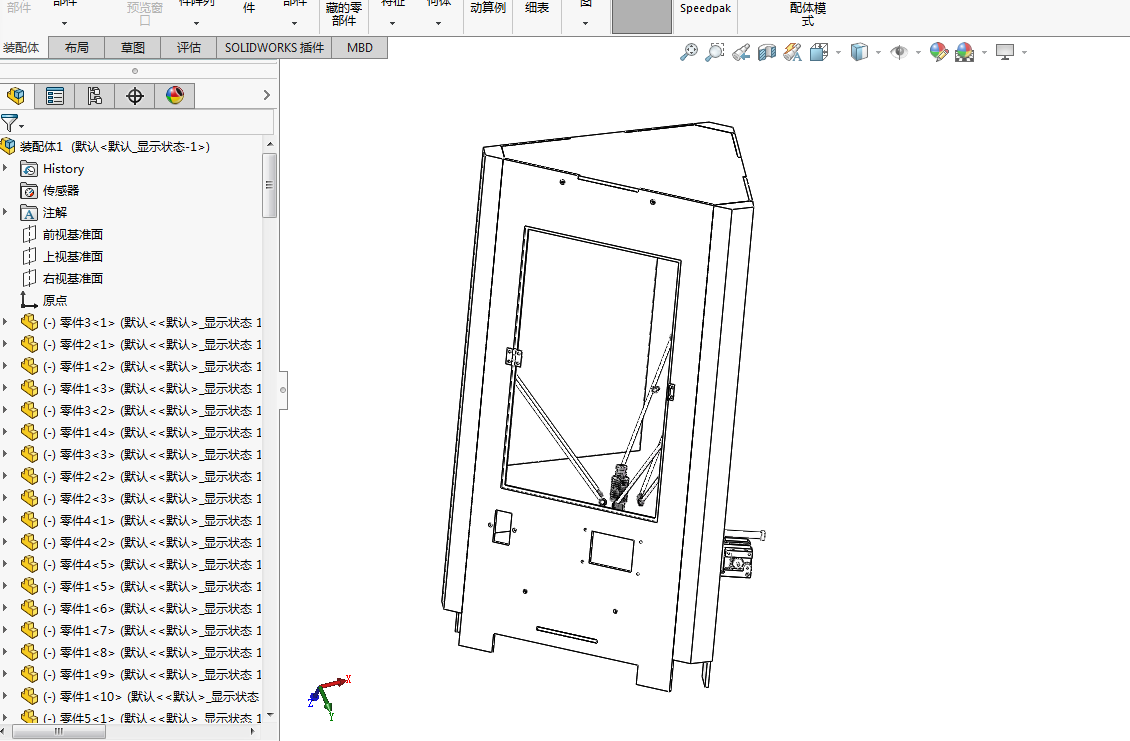
Task: Zoom to fit the model view
Action: coord(689,52)
